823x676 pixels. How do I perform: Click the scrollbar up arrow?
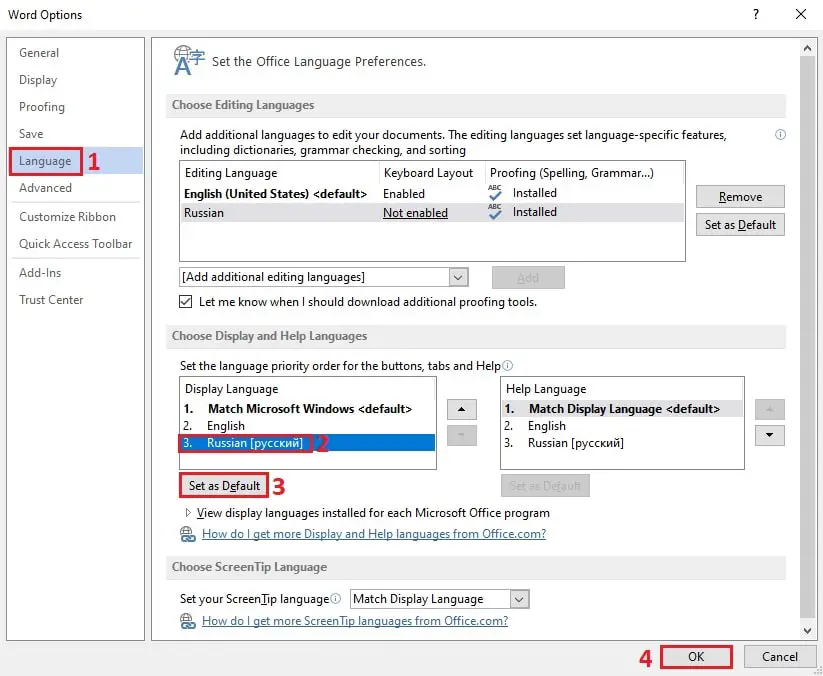pos(807,48)
